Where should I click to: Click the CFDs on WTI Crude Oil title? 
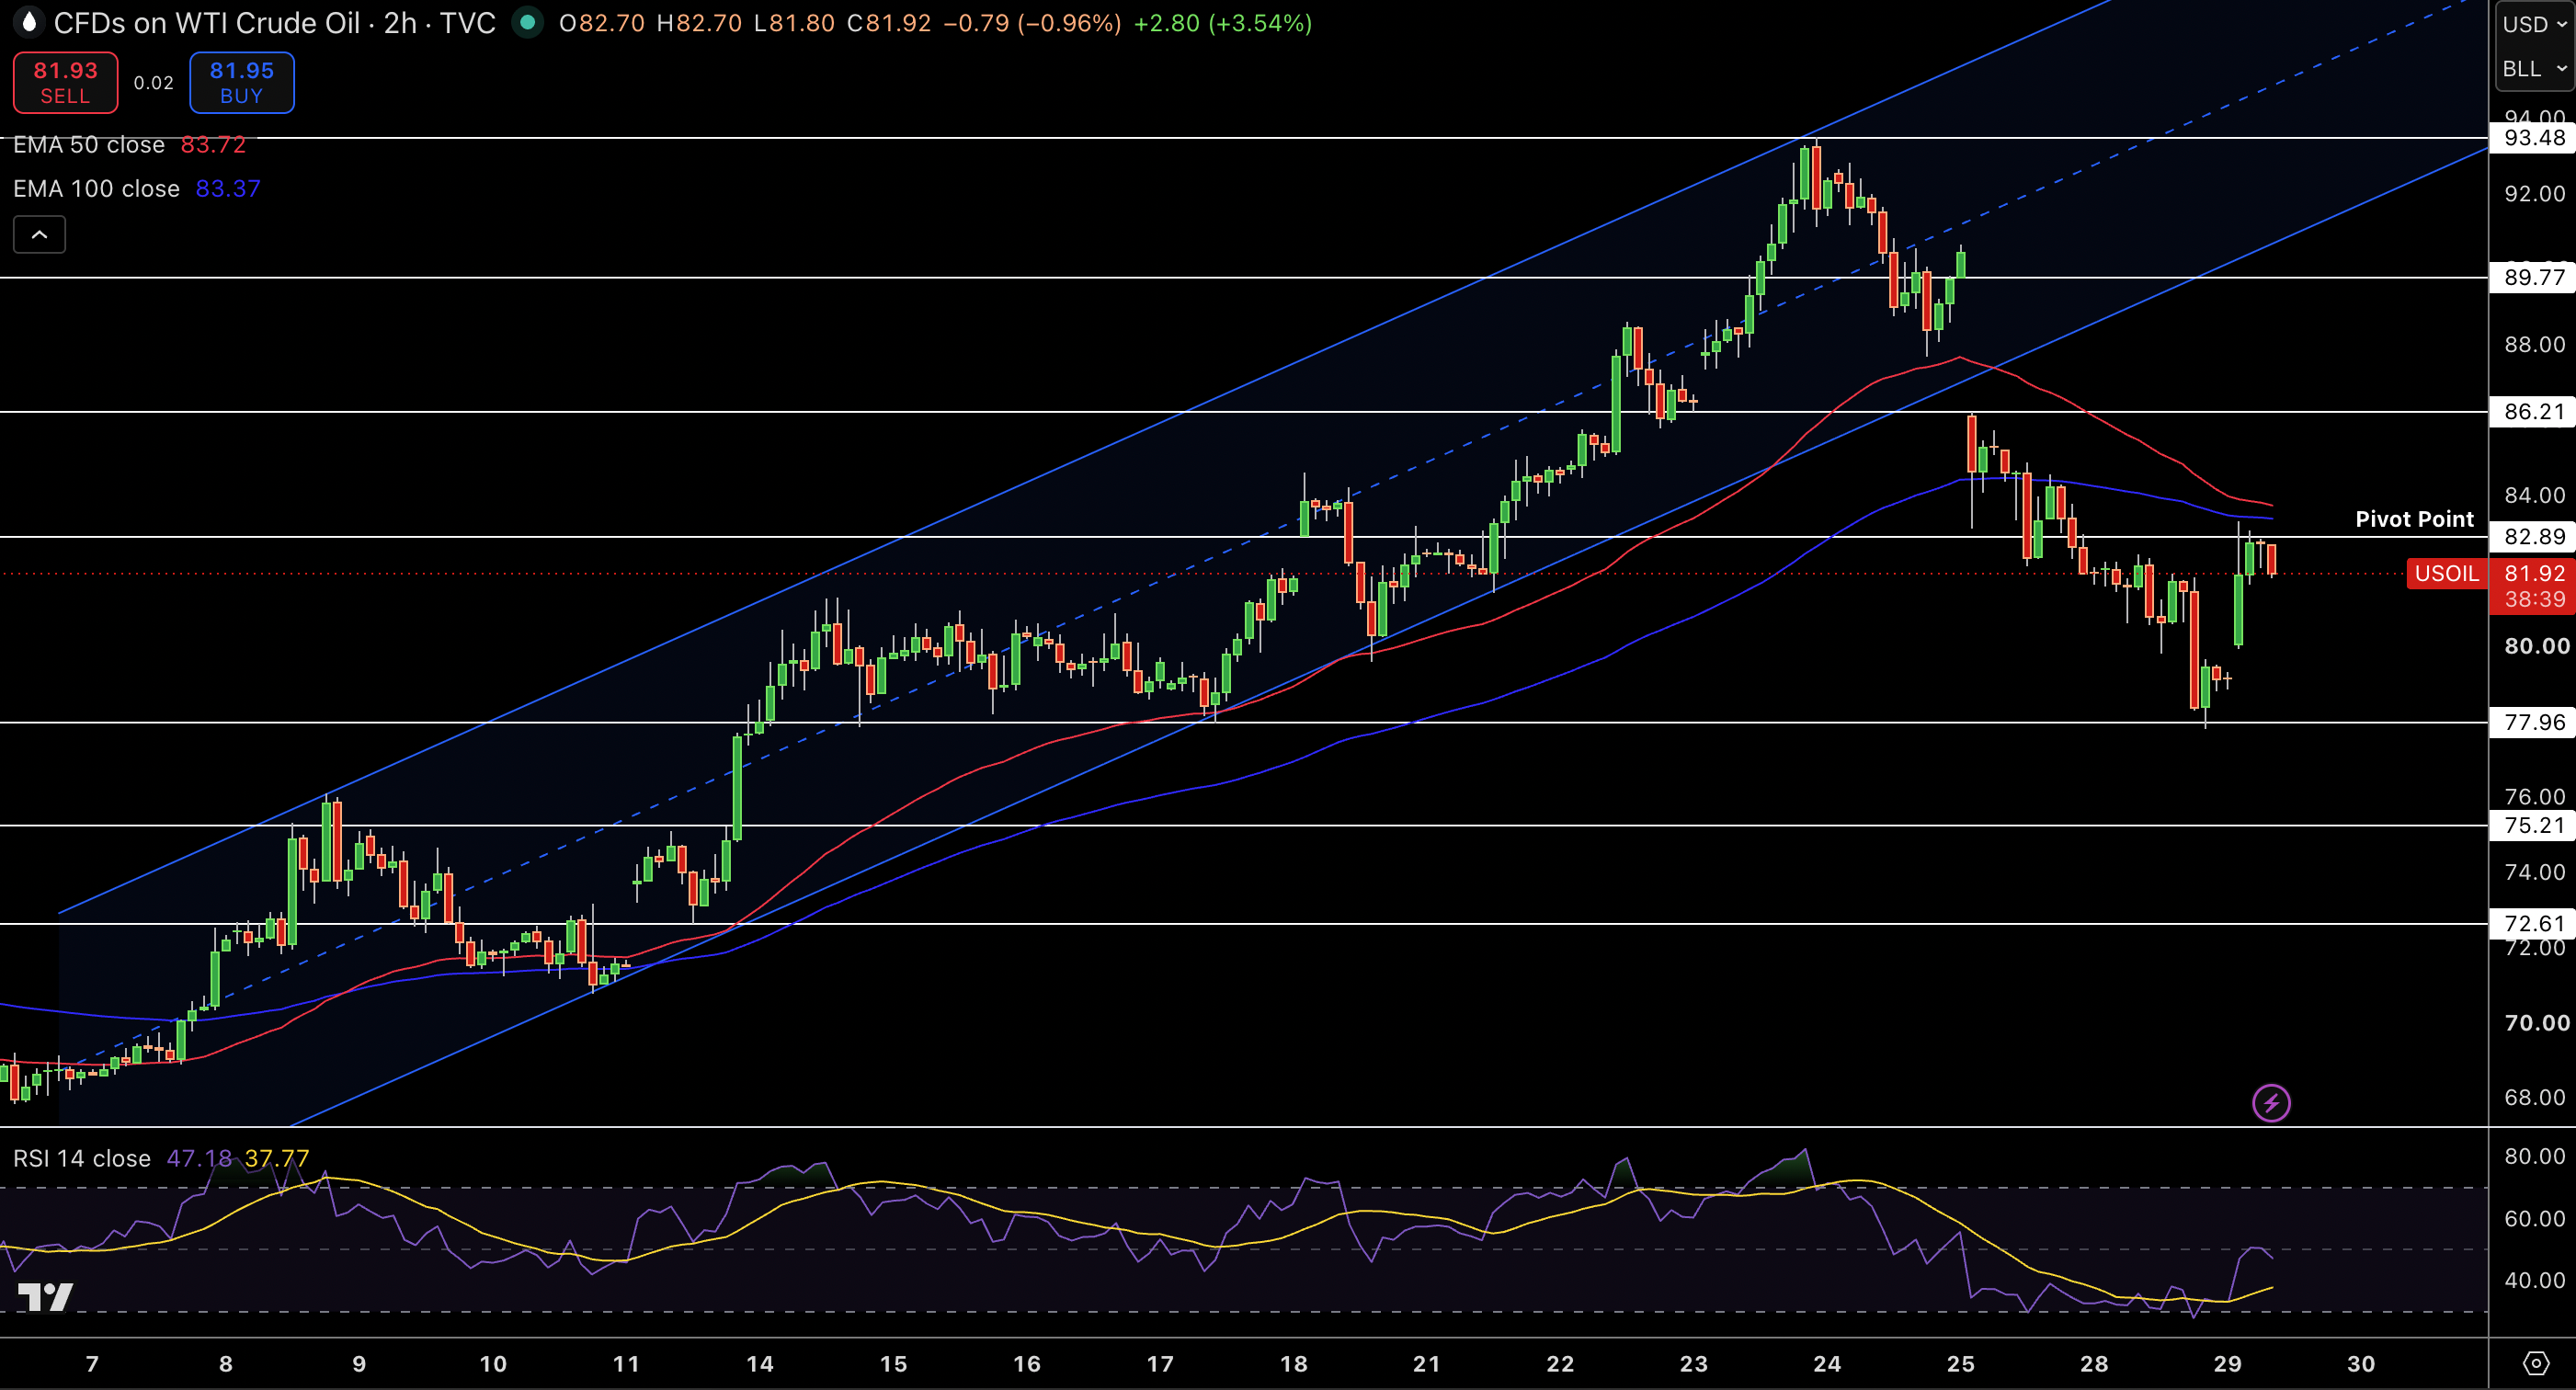207,23
